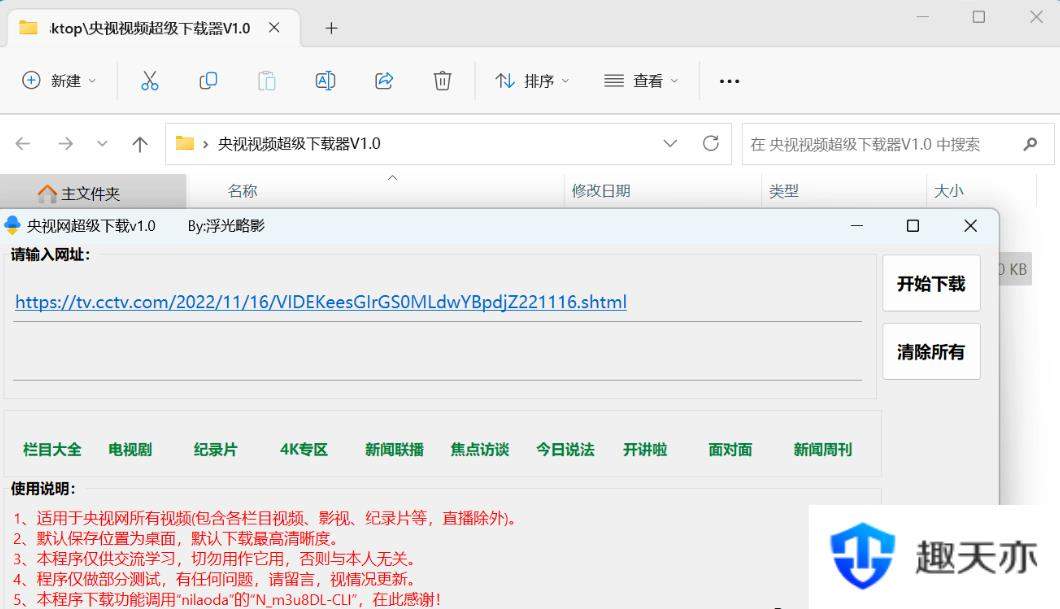Open the 电视剧 category link

[130, 449]
